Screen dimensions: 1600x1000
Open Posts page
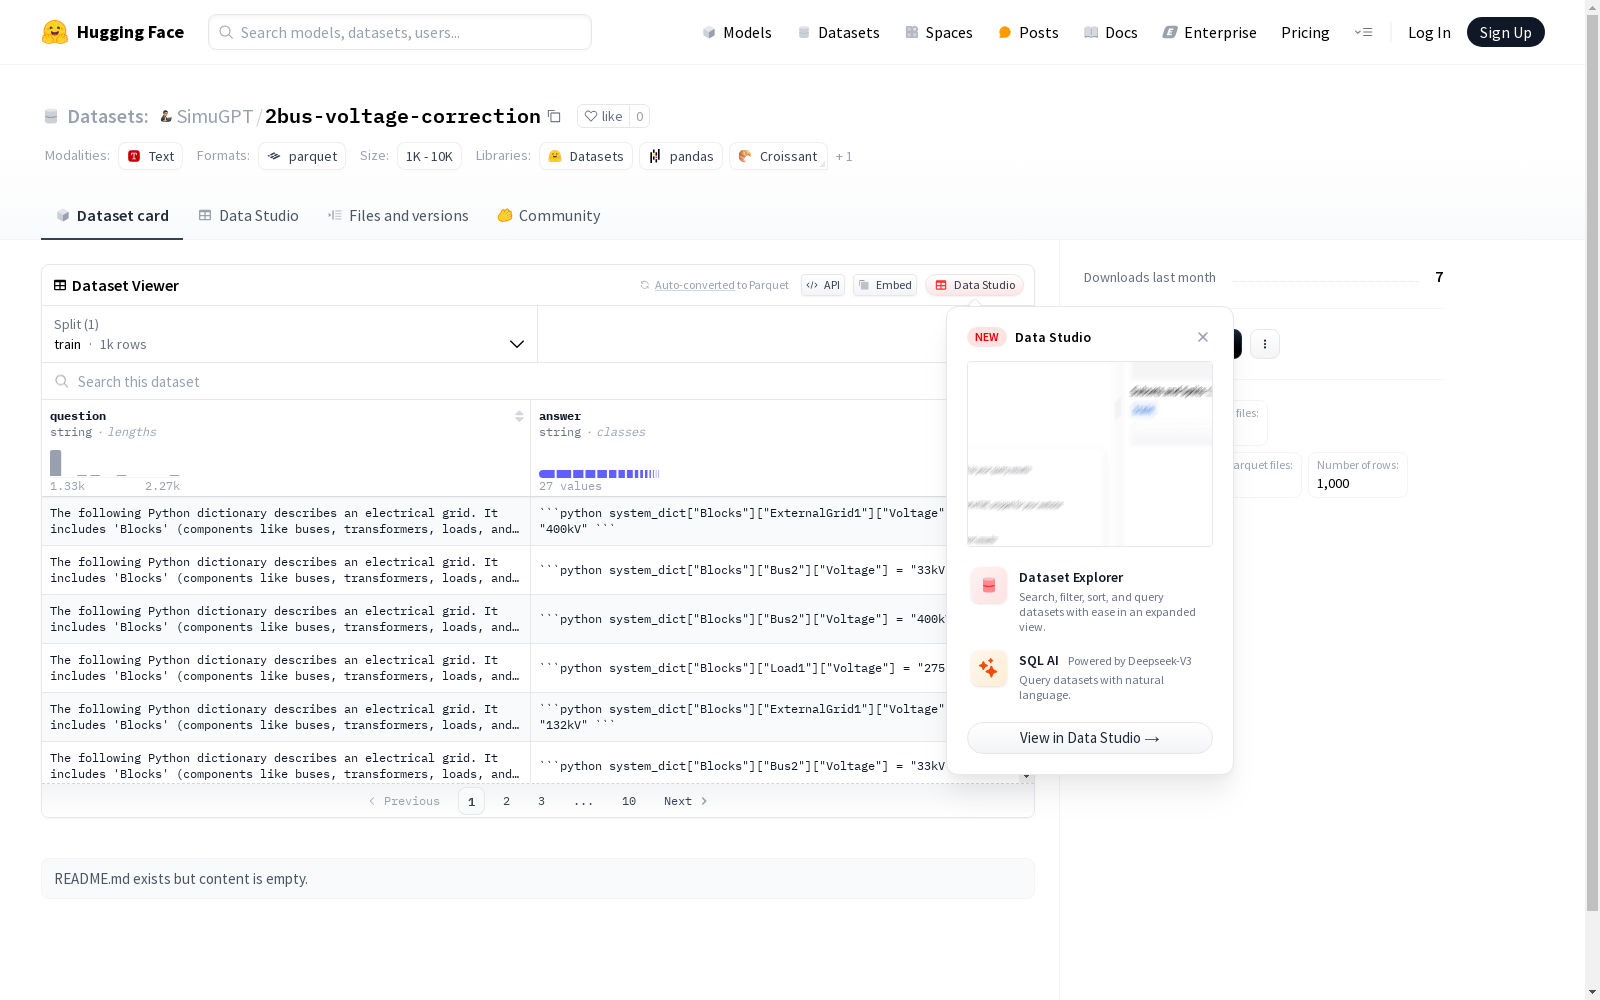pos(1028,32)
